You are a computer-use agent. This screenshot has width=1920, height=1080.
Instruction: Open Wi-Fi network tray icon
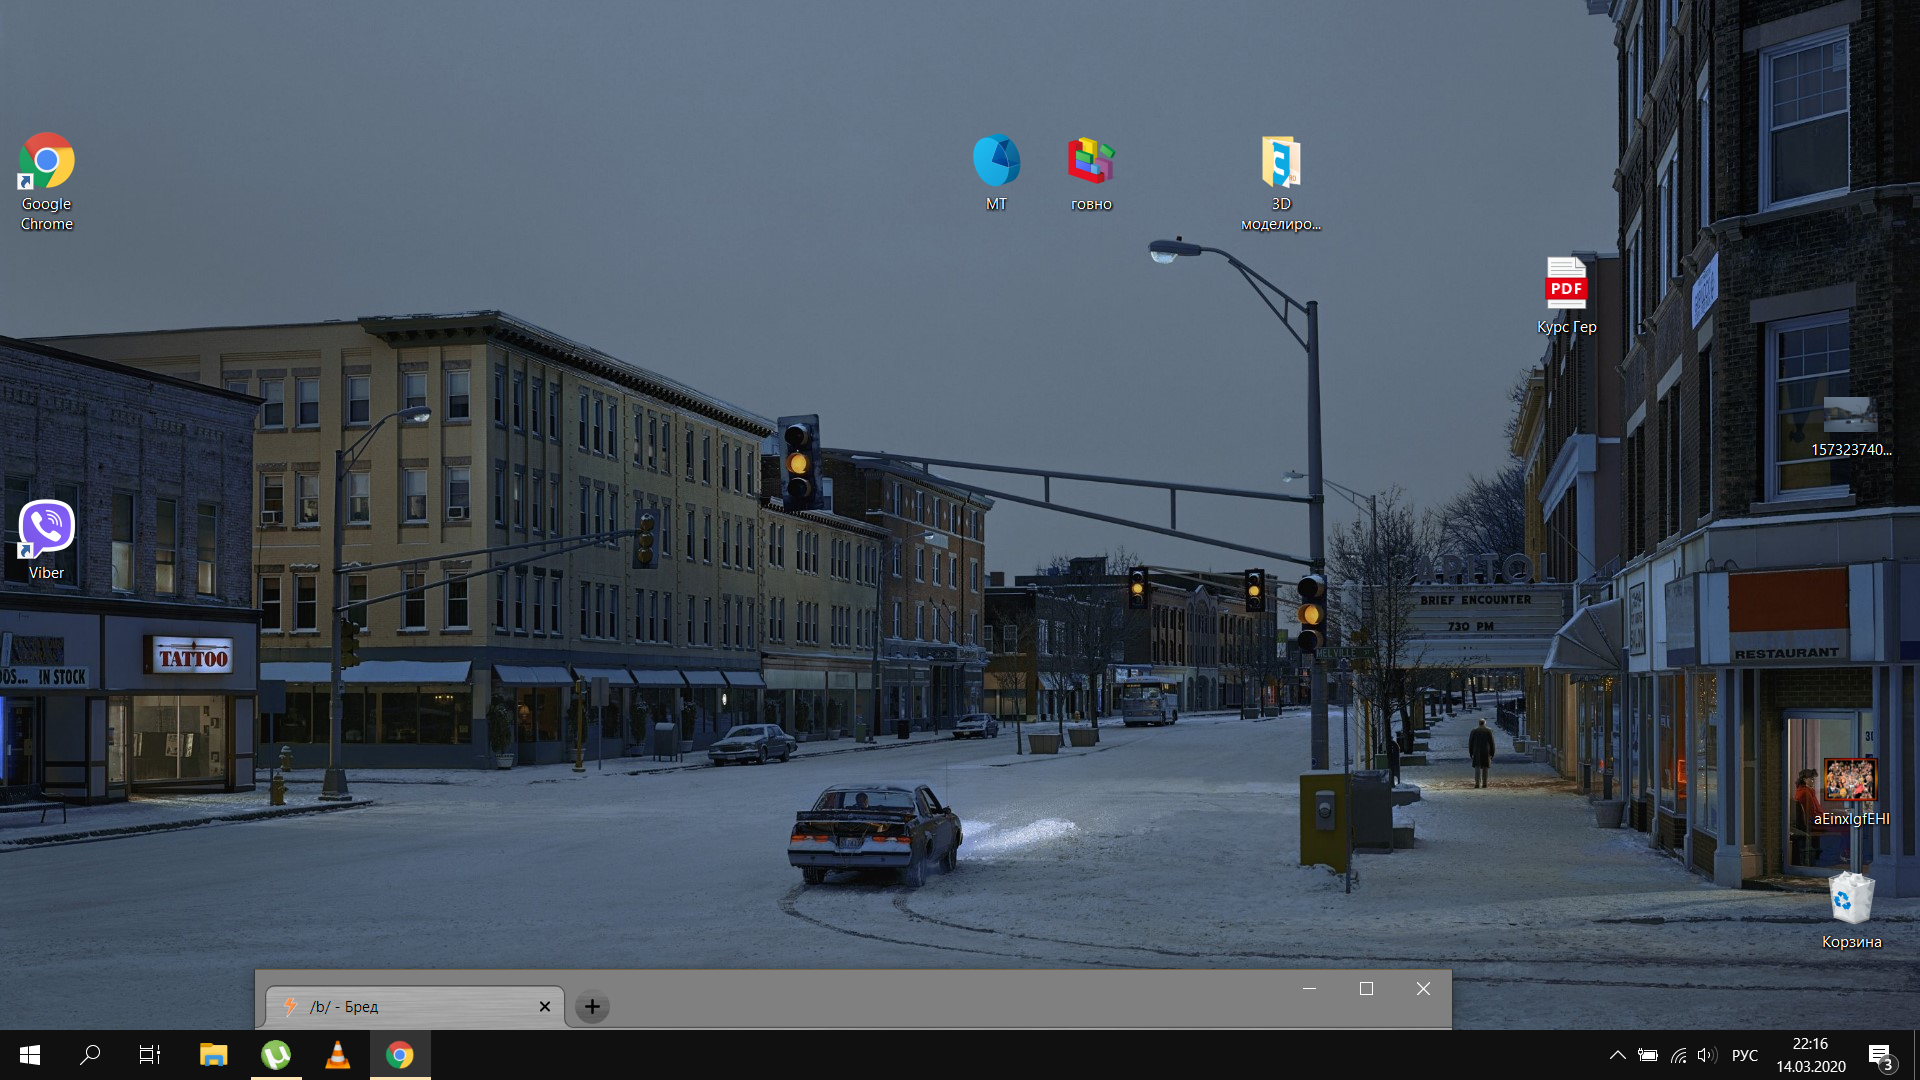pos(1678,1055)
